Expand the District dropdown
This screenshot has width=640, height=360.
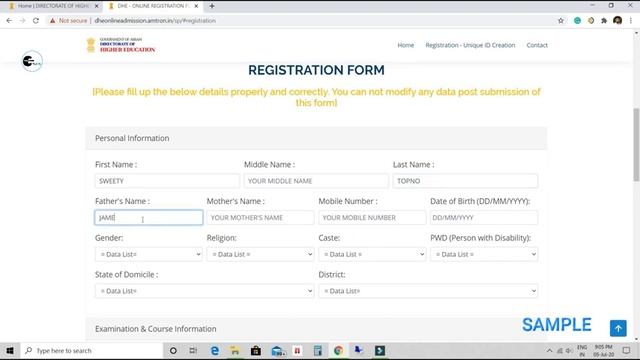[x=428, y=291]
